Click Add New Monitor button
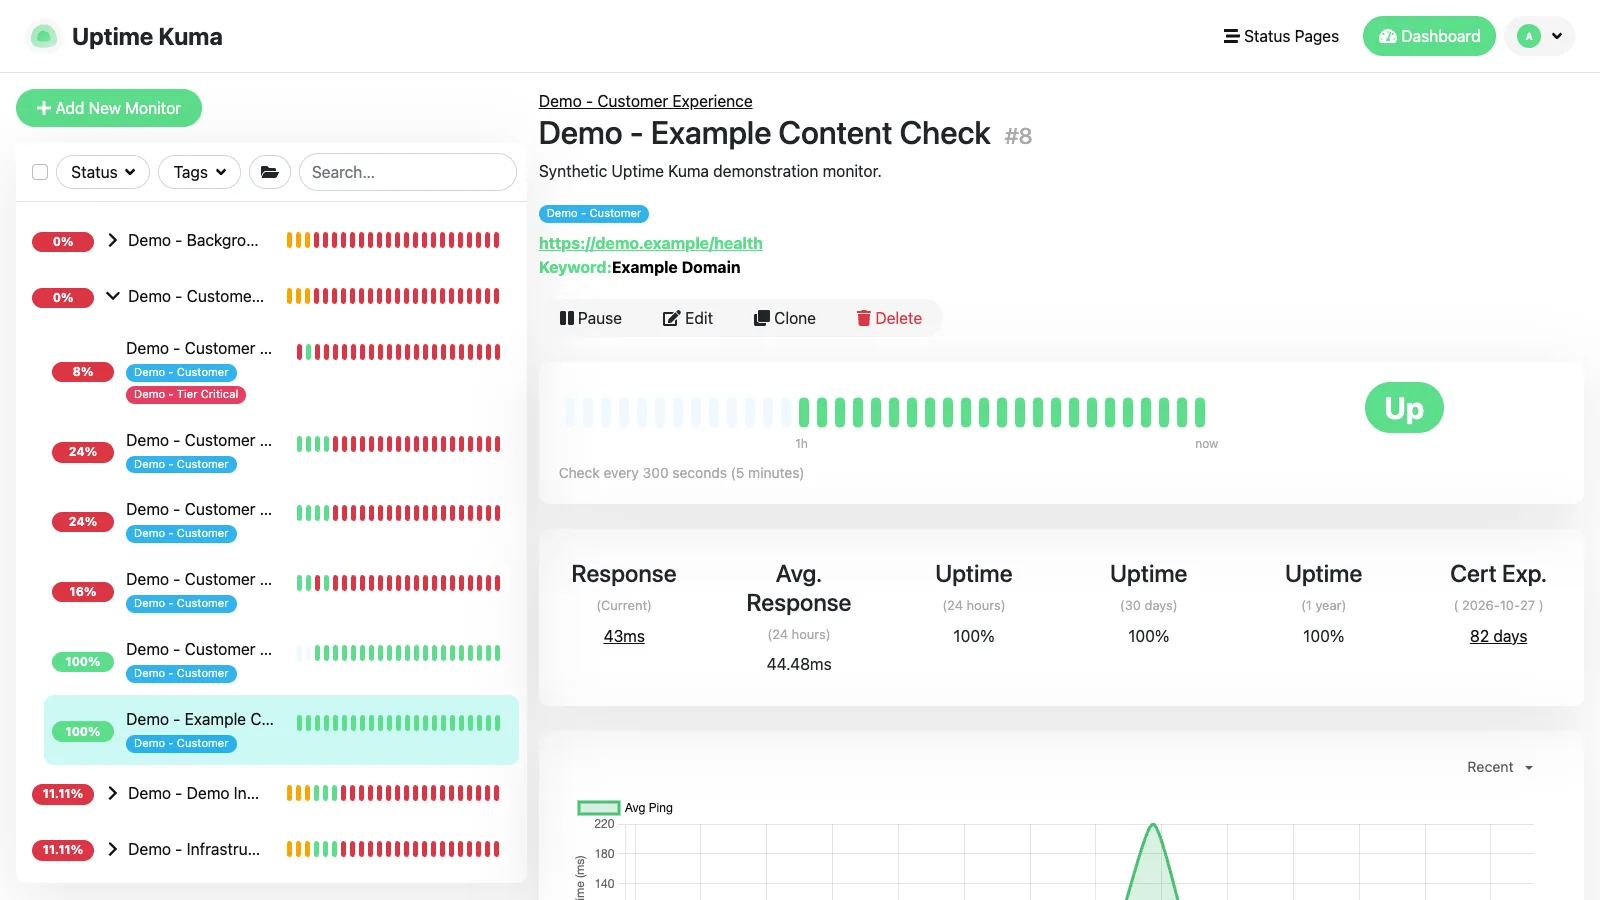Image resolution: width=1600 pixels, height=900 pixels. click(109, 108)
